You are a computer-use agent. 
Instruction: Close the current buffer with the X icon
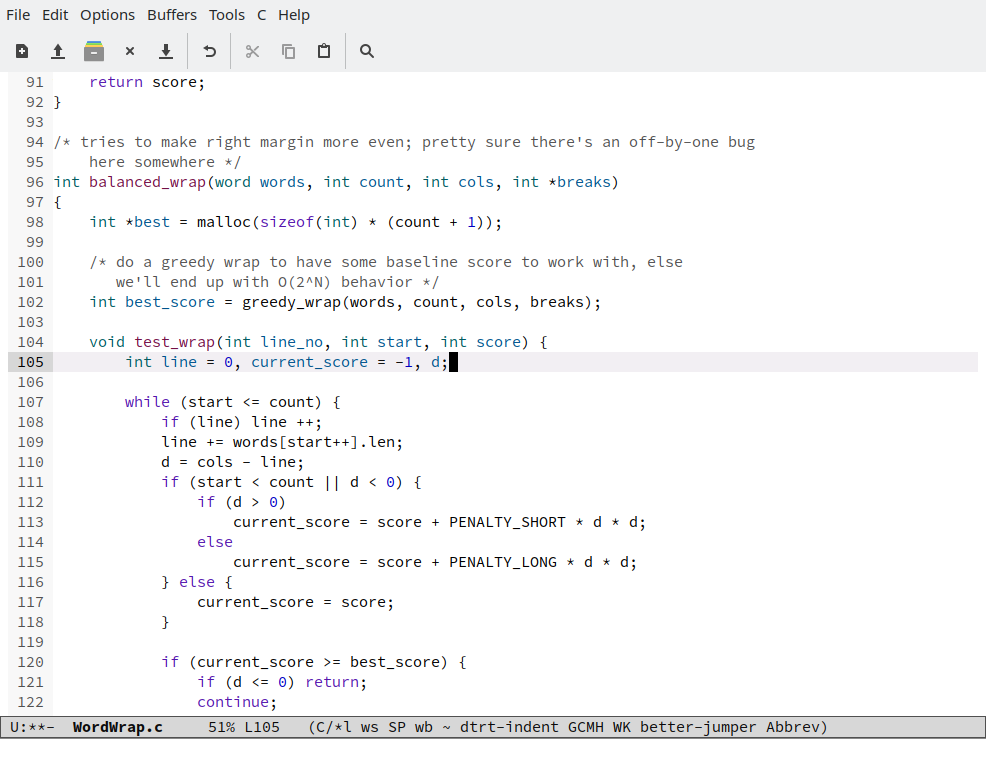coord(130,51)
